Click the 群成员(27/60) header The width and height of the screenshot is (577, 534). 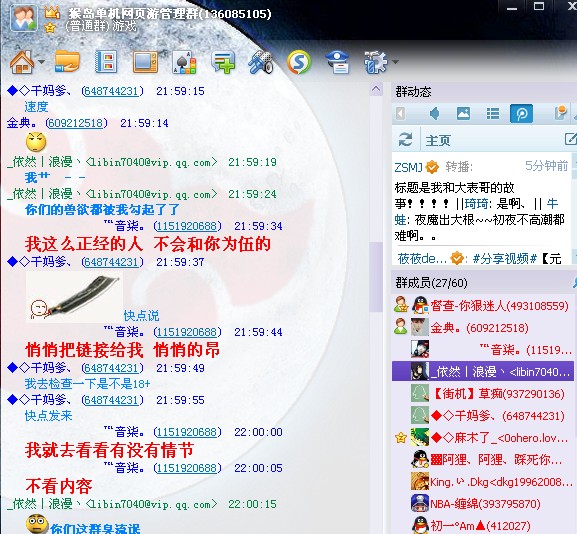431,283
